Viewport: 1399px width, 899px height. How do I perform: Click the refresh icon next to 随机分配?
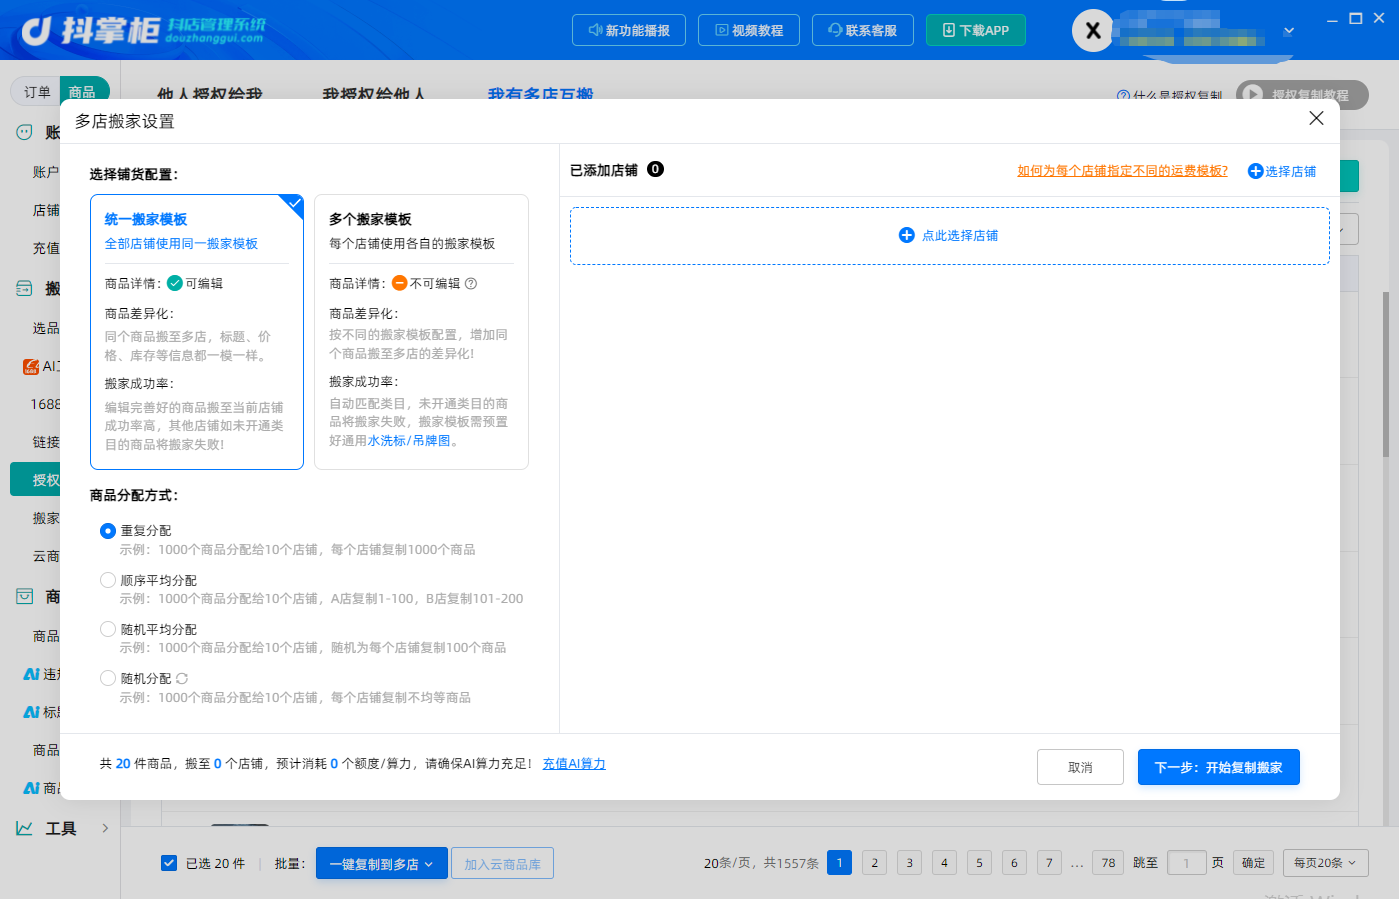[182, 679]
